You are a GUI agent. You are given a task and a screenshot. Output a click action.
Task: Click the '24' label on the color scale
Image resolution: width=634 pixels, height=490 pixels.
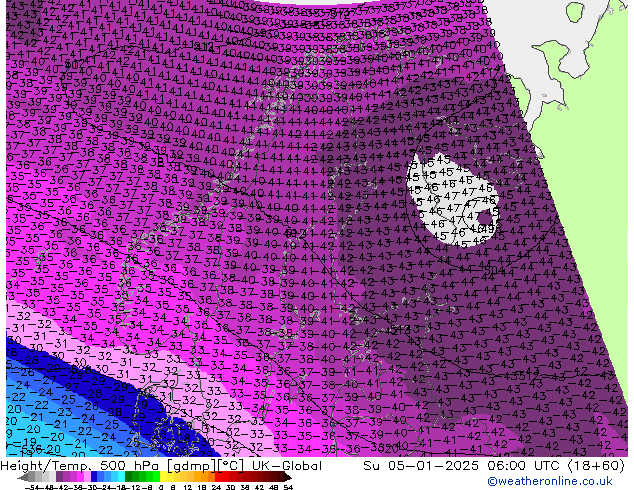[x=216, y=487]
